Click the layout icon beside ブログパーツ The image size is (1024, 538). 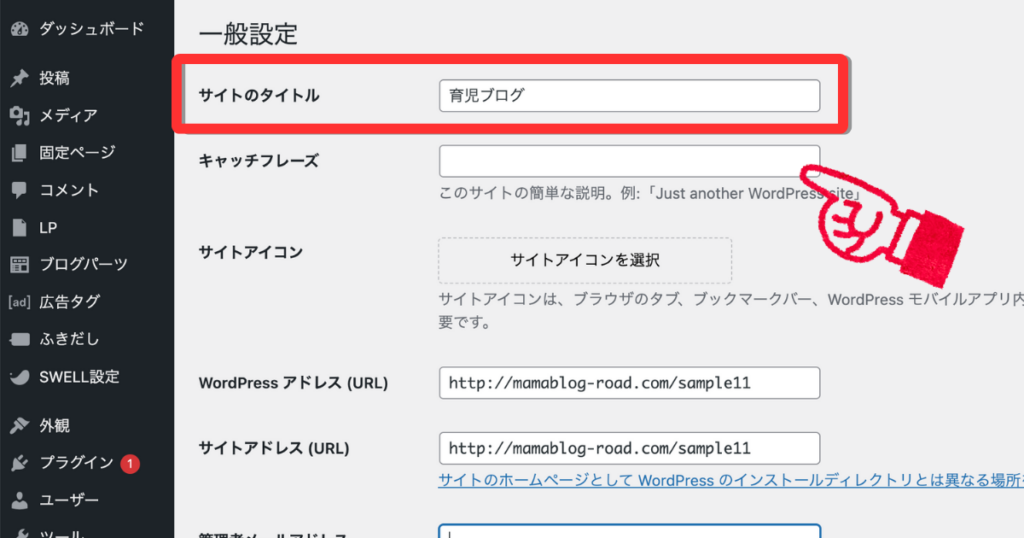pos(20,264)
